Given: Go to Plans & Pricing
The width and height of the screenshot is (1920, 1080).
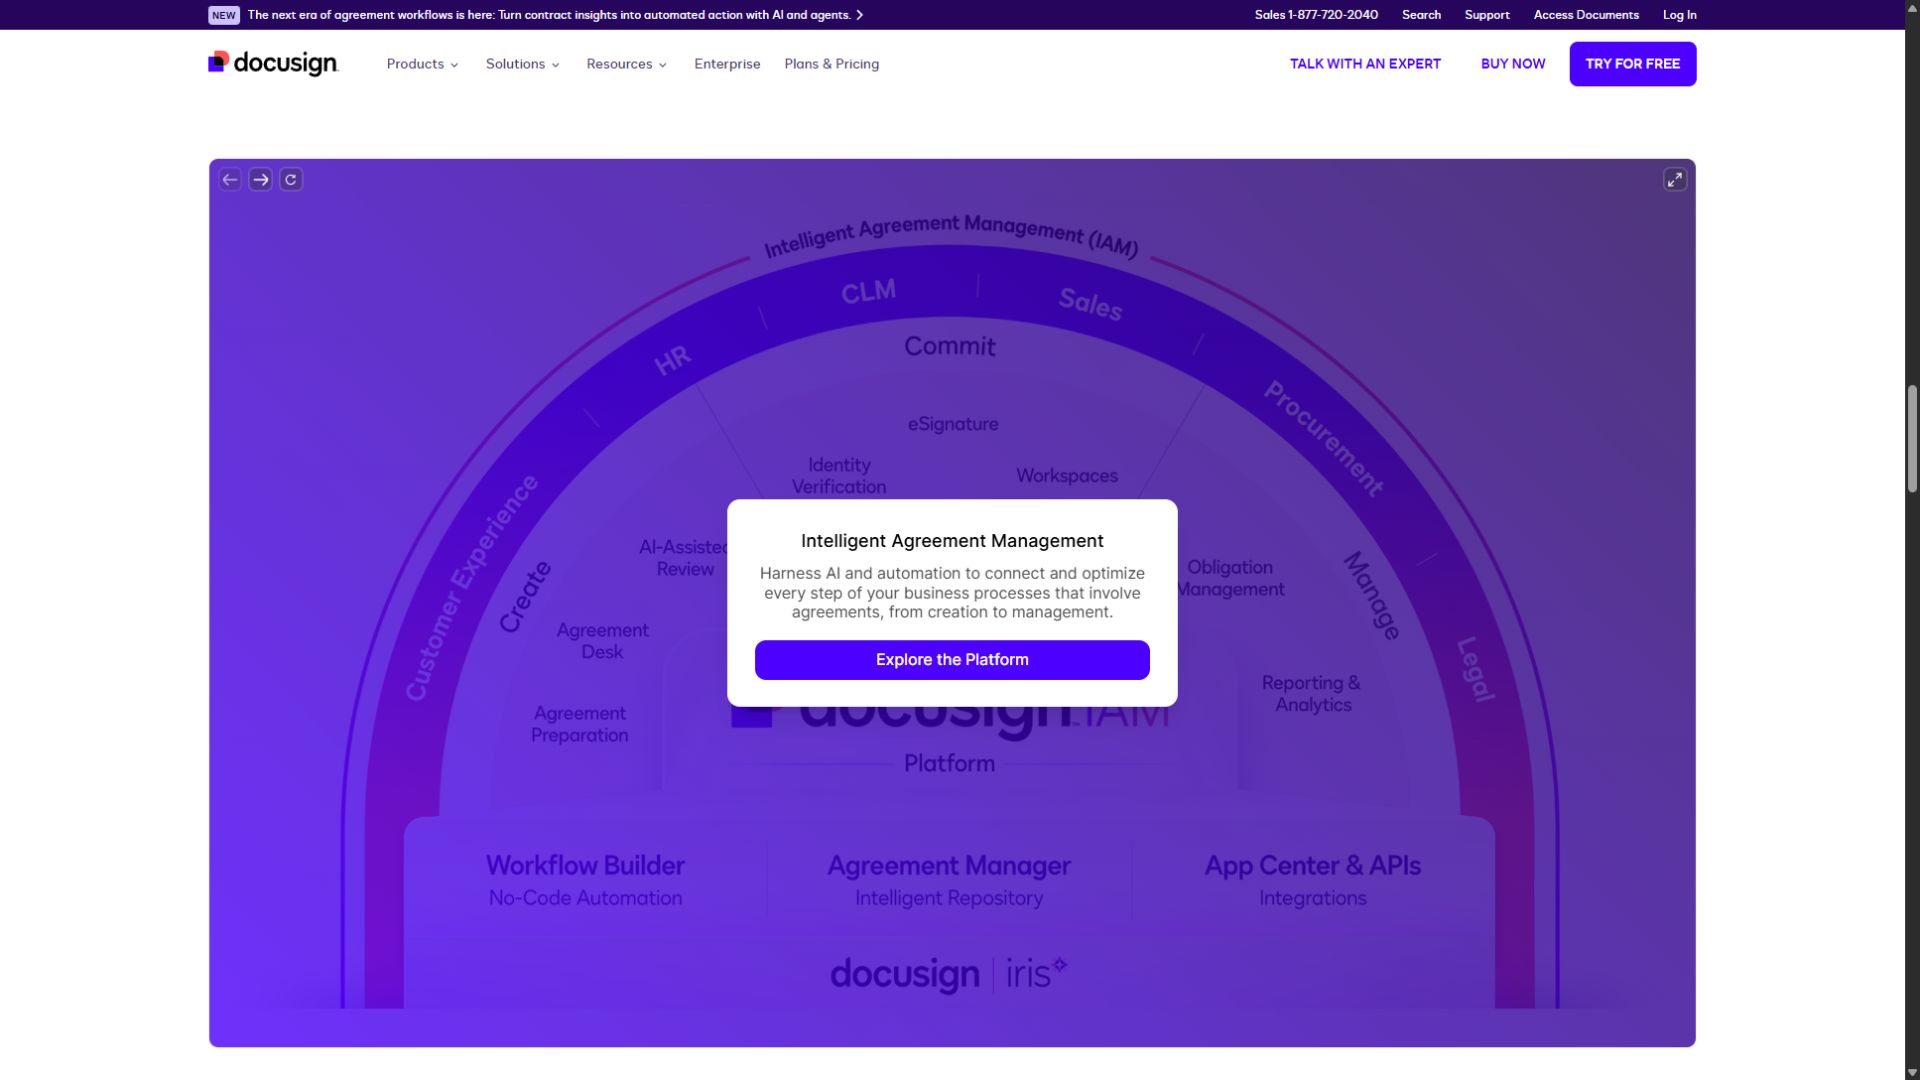Looking at the screenshot, I should click(832, 64).
